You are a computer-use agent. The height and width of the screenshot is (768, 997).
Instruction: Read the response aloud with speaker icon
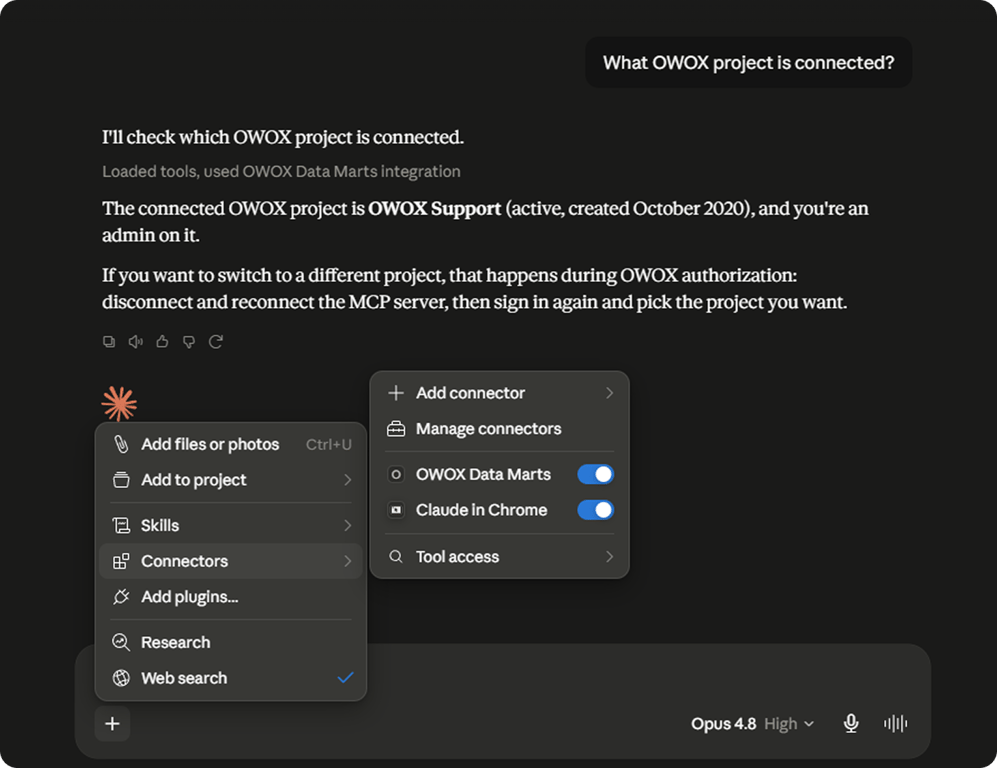tap(135, 342)
